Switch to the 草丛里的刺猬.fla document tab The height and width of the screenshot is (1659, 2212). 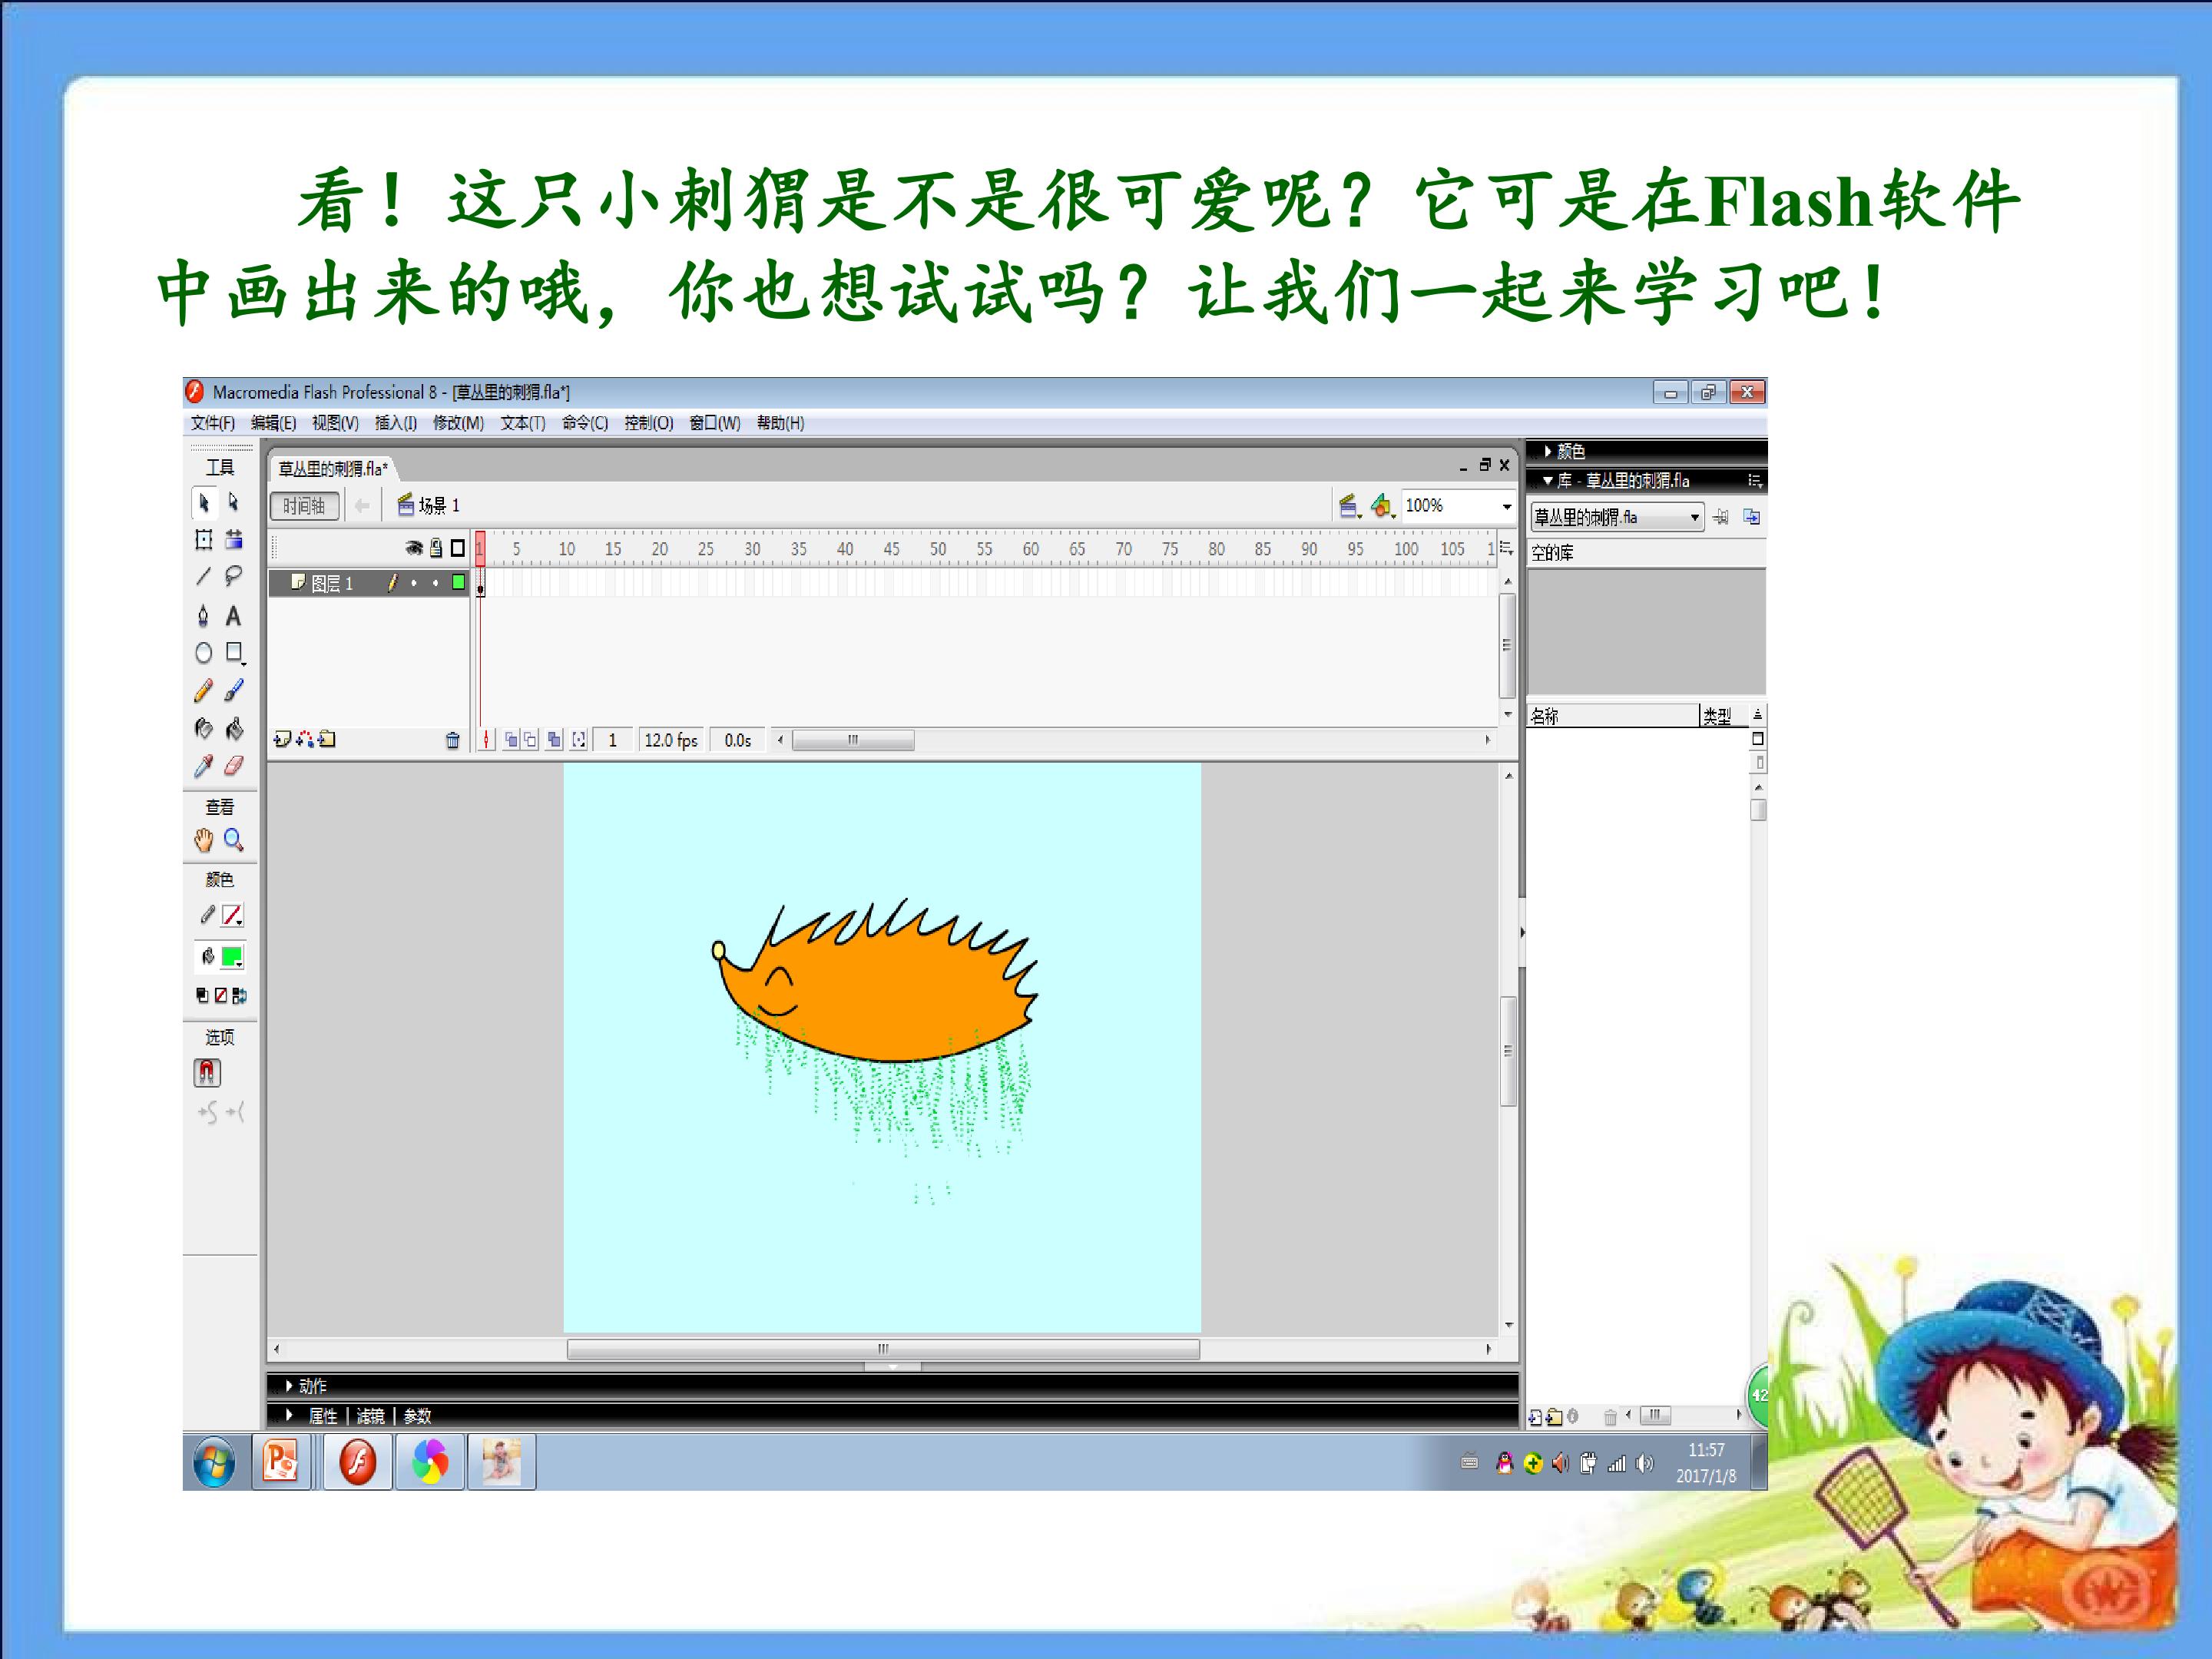click(x=333, y=468)
